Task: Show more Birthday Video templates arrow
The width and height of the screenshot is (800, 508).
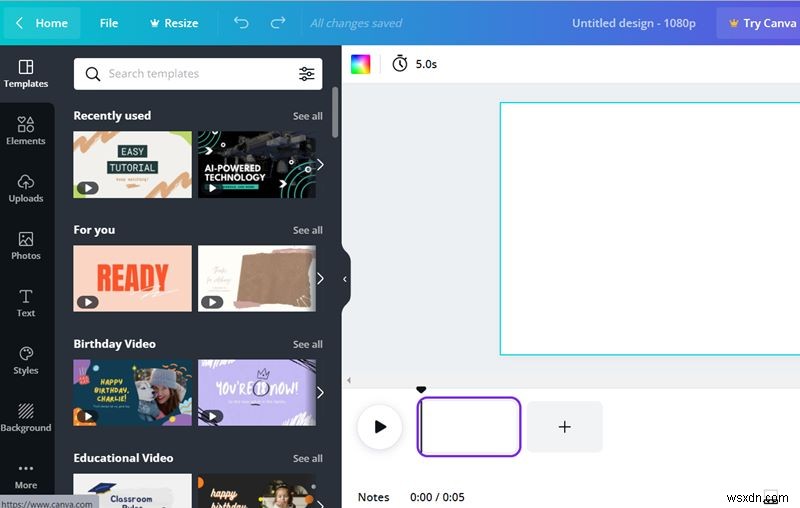Action: [x=320, y=393]
